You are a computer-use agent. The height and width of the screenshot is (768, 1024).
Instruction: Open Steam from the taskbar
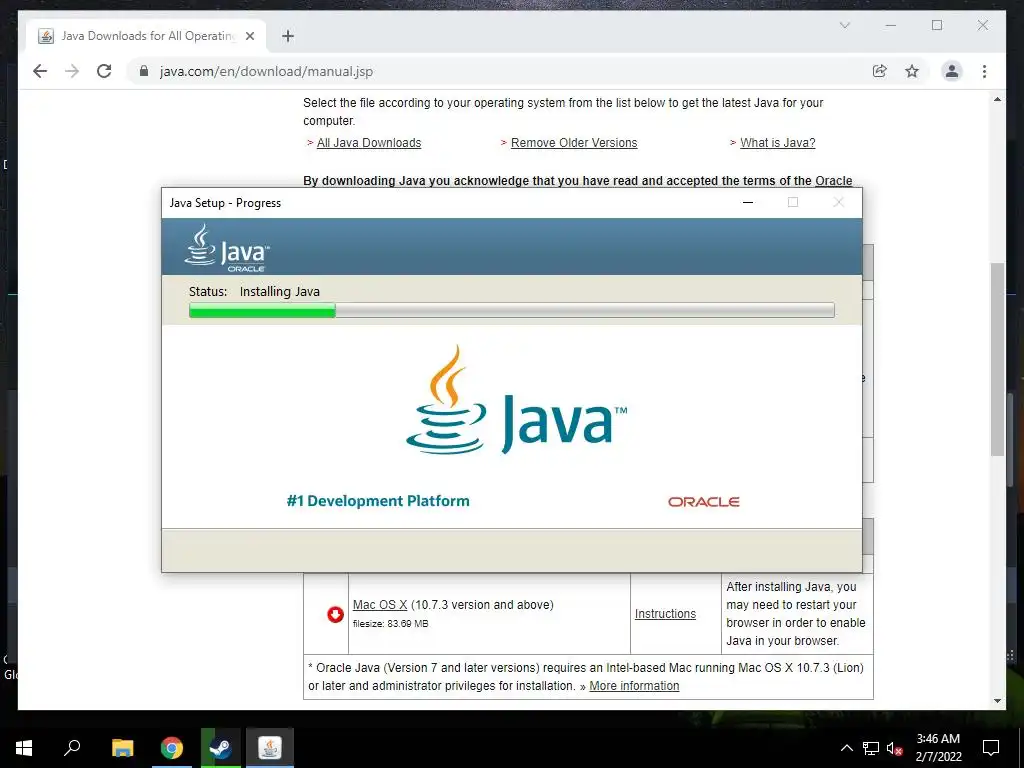(x=221, y=748)
